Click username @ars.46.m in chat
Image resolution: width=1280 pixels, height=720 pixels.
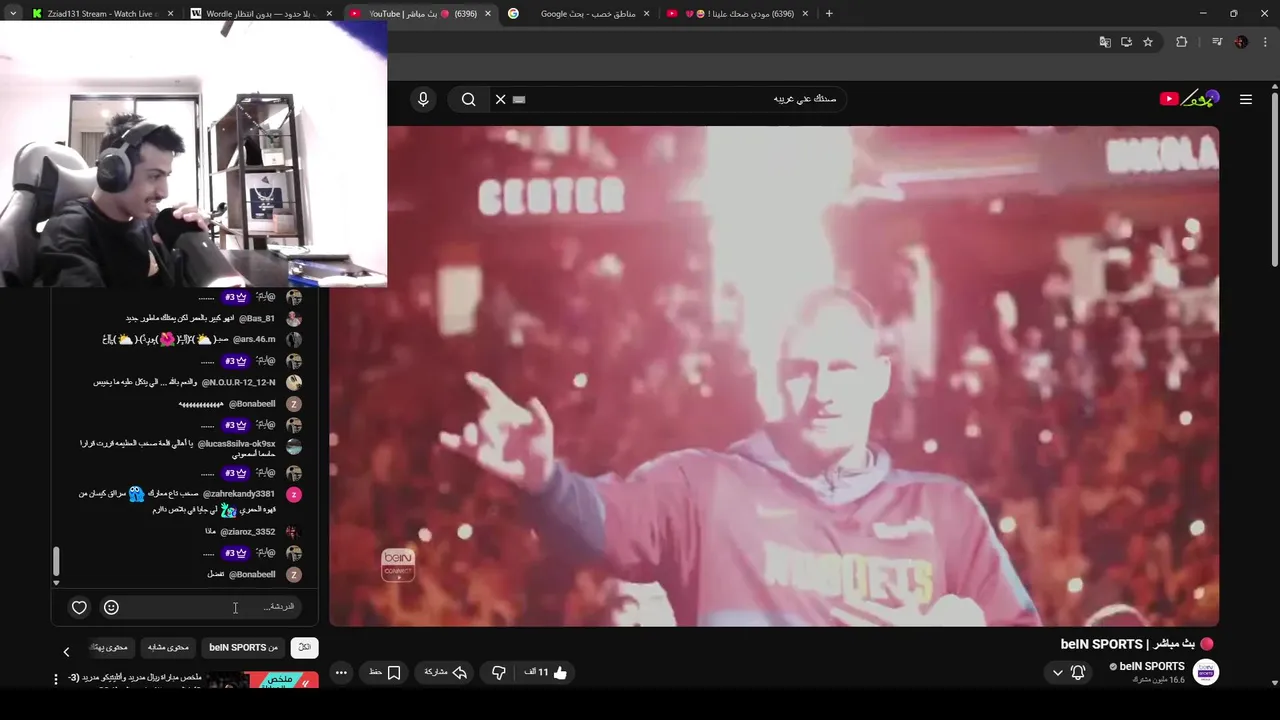tap(254, 339)
